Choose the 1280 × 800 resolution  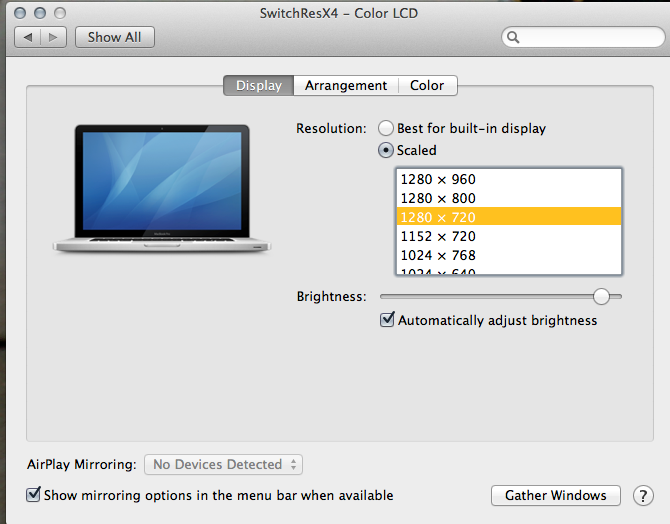pos(509,198)
